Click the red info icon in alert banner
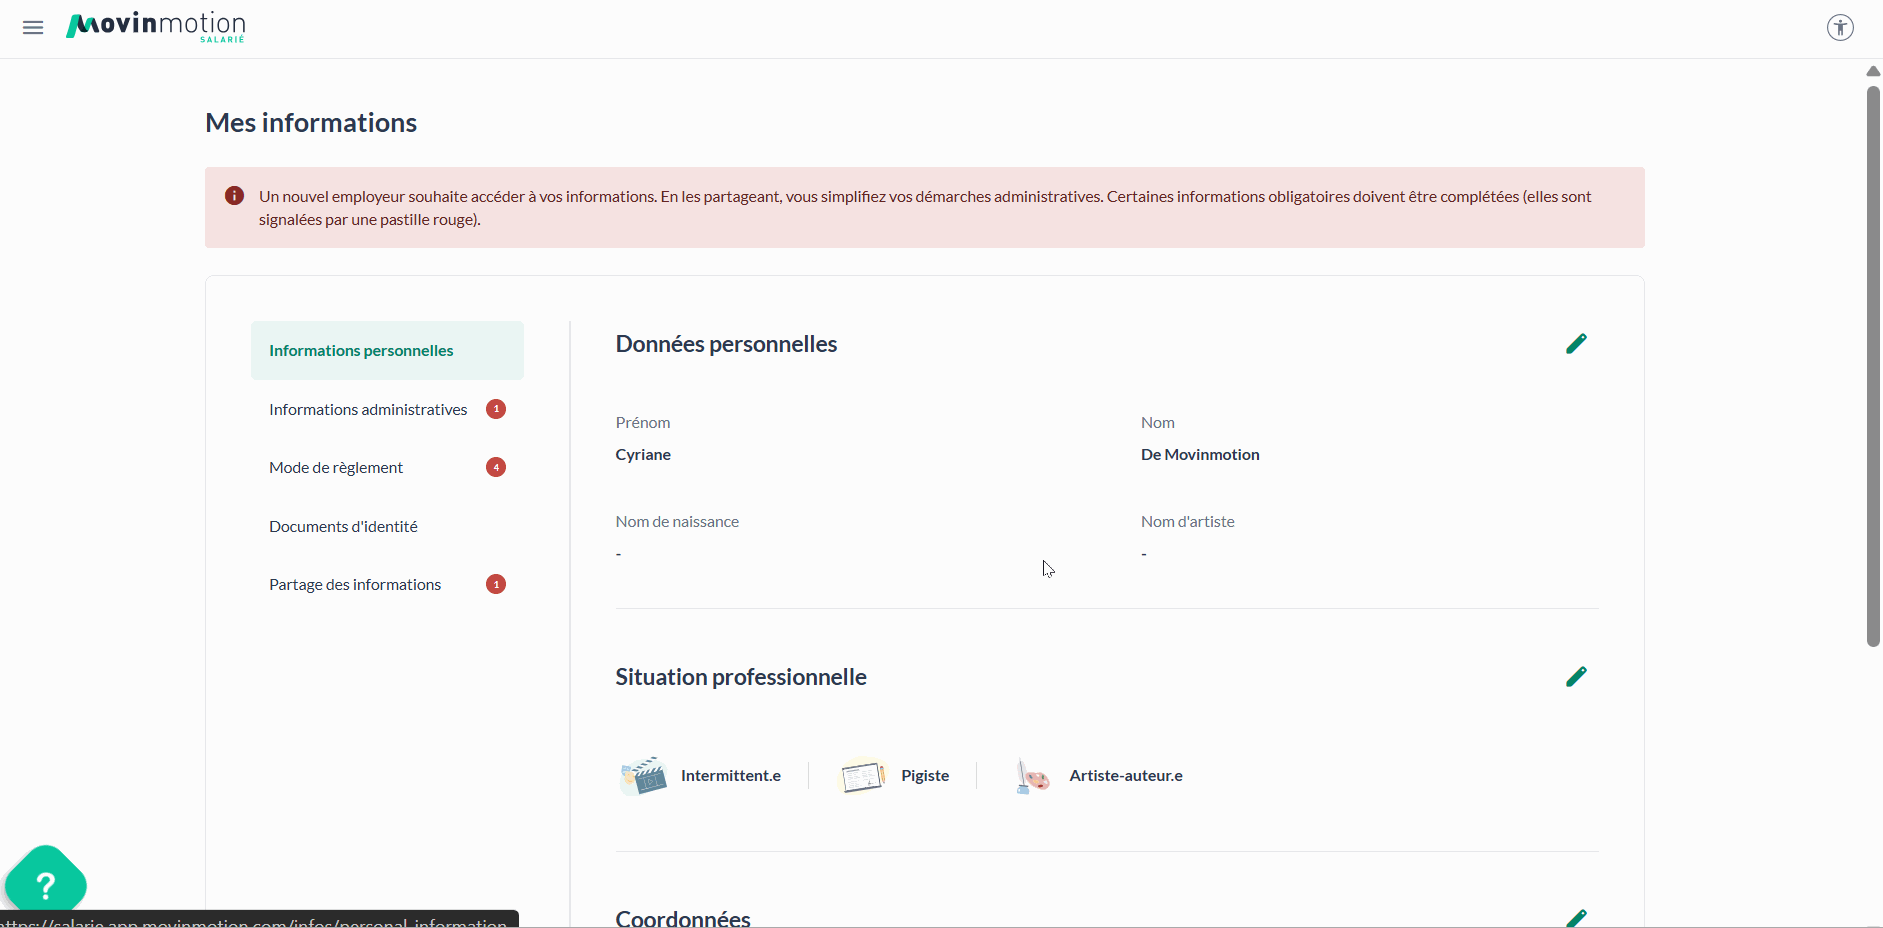 pyautogui.click(x=234, y=196)
